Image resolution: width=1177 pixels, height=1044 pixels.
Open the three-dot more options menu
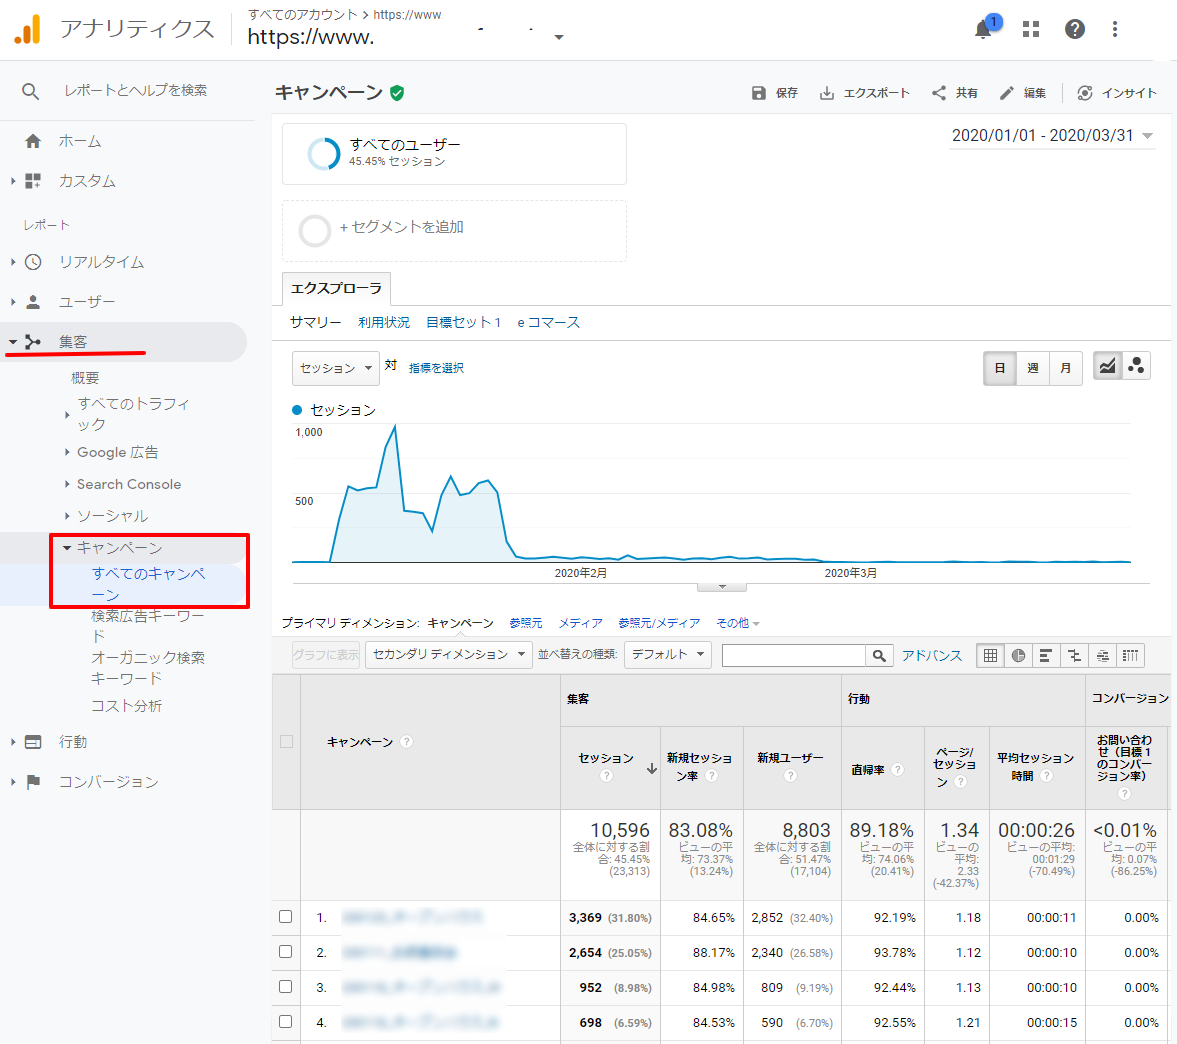1115,29
